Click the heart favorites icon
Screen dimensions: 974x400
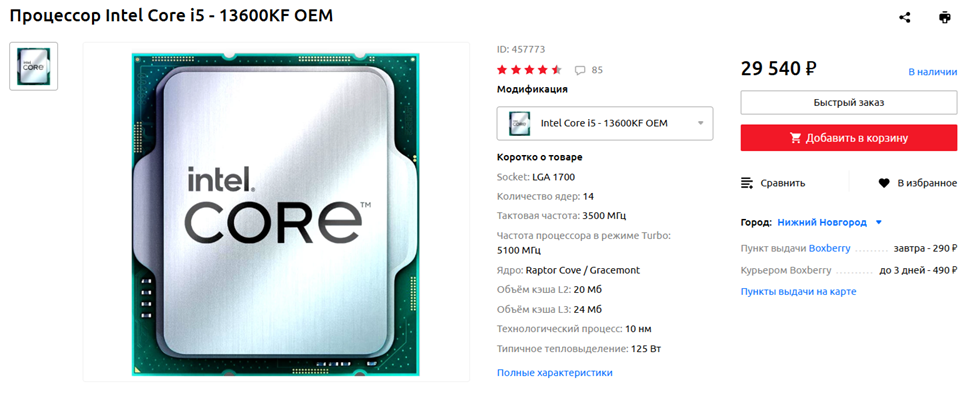(884, 183)
